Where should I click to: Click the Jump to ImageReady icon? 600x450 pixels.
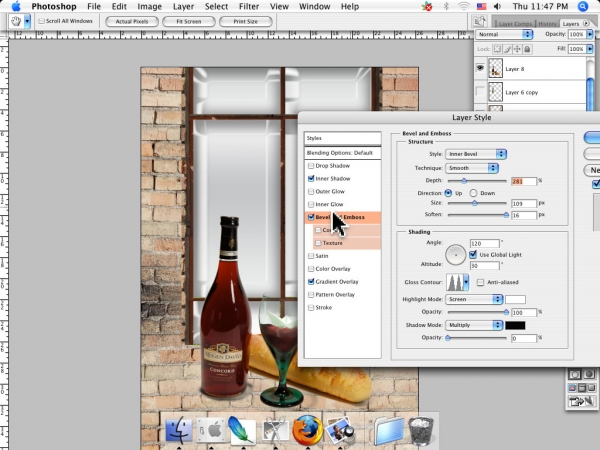click(581, 401)
